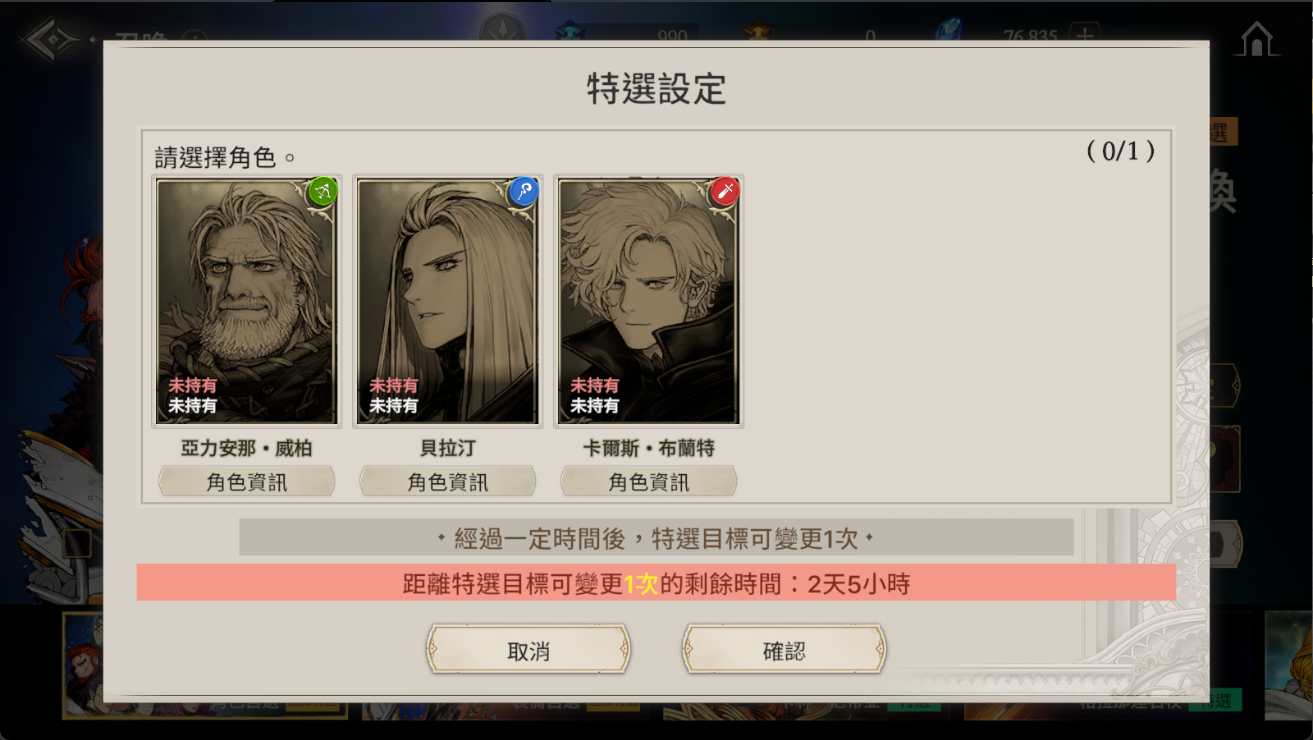This screenshot has height=740, width=1313.
Task: Select the 亞力安那・威柏 character card
Action: 246,301
